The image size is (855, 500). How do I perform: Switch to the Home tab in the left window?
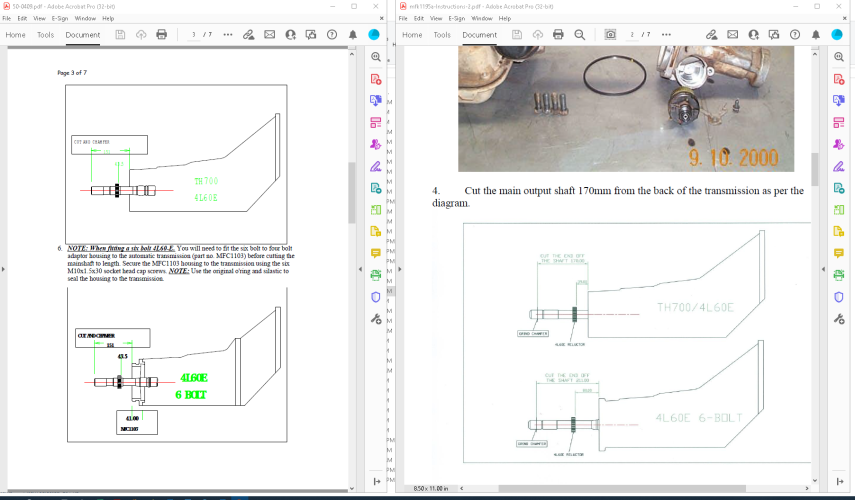(15, 34)
